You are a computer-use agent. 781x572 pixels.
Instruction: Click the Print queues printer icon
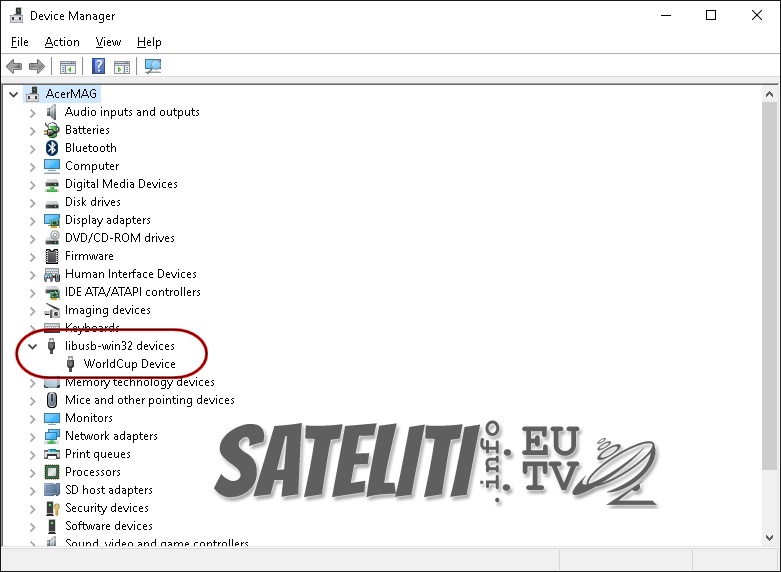[x=52, y=454]
